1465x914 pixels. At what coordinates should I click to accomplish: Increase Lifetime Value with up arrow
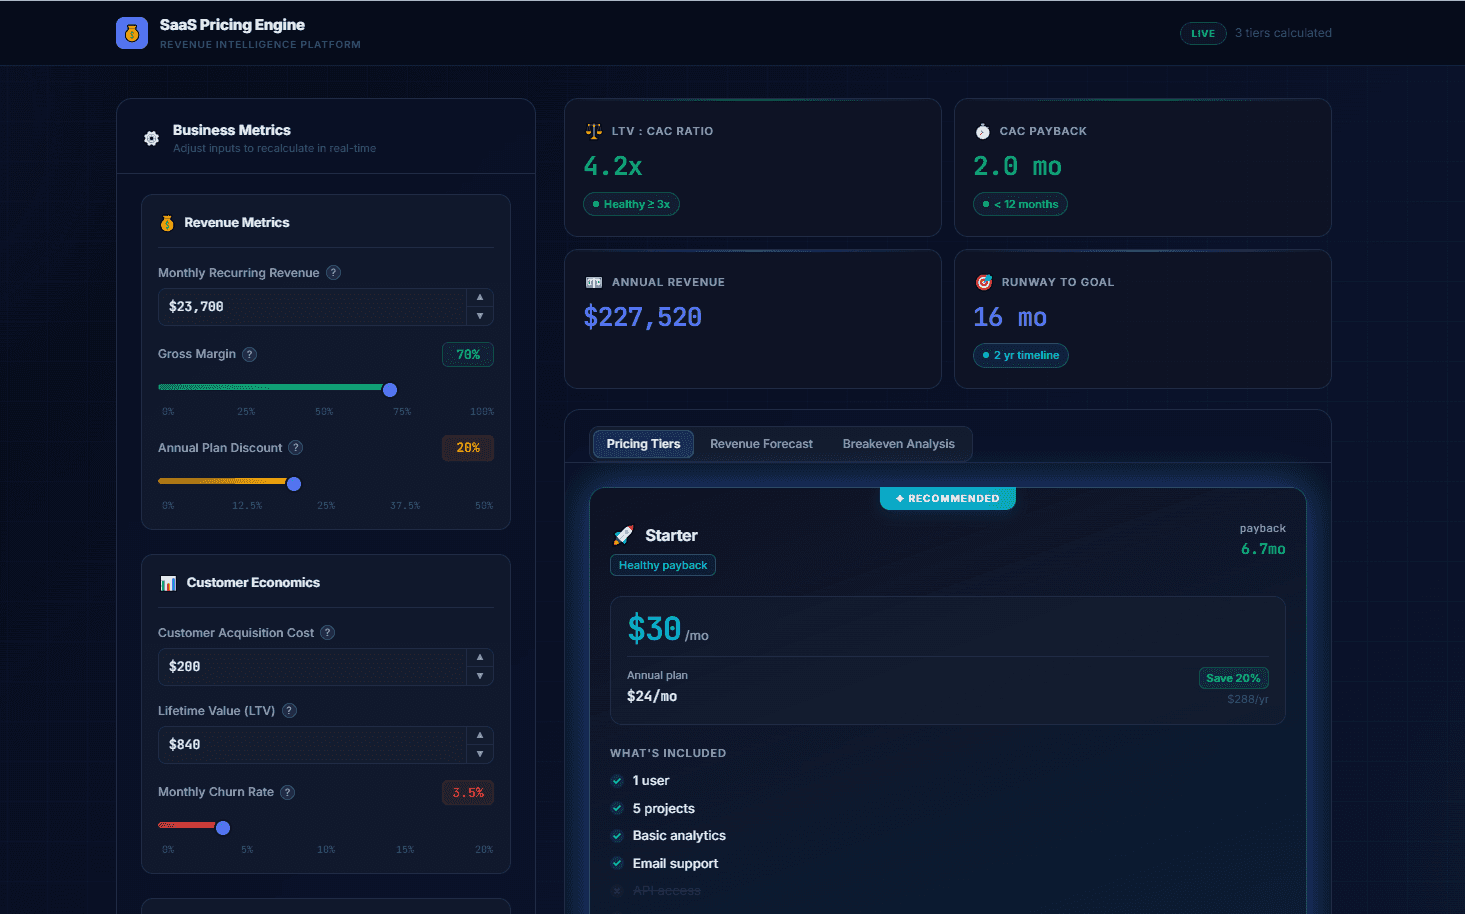[480, 735]
